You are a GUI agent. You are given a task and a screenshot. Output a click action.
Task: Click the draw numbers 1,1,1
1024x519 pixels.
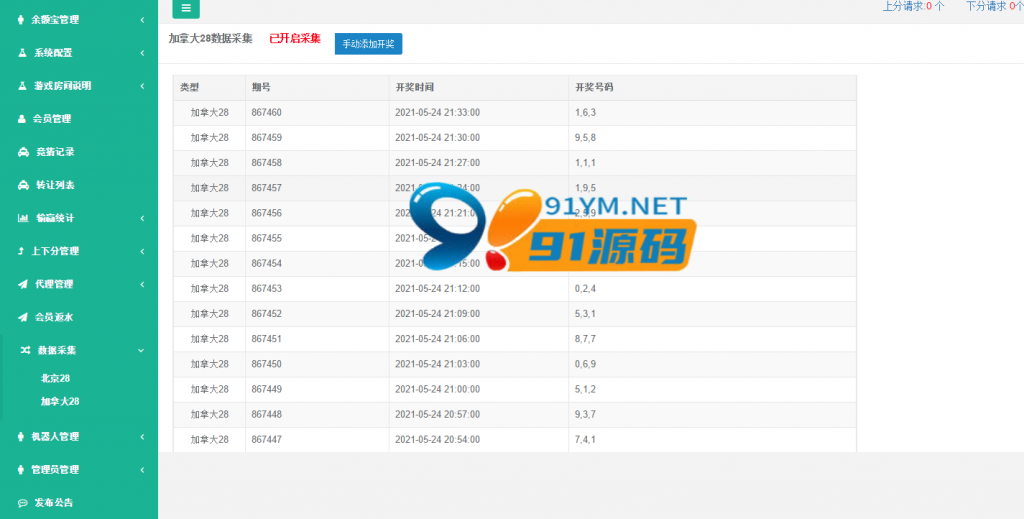[585, 163]
